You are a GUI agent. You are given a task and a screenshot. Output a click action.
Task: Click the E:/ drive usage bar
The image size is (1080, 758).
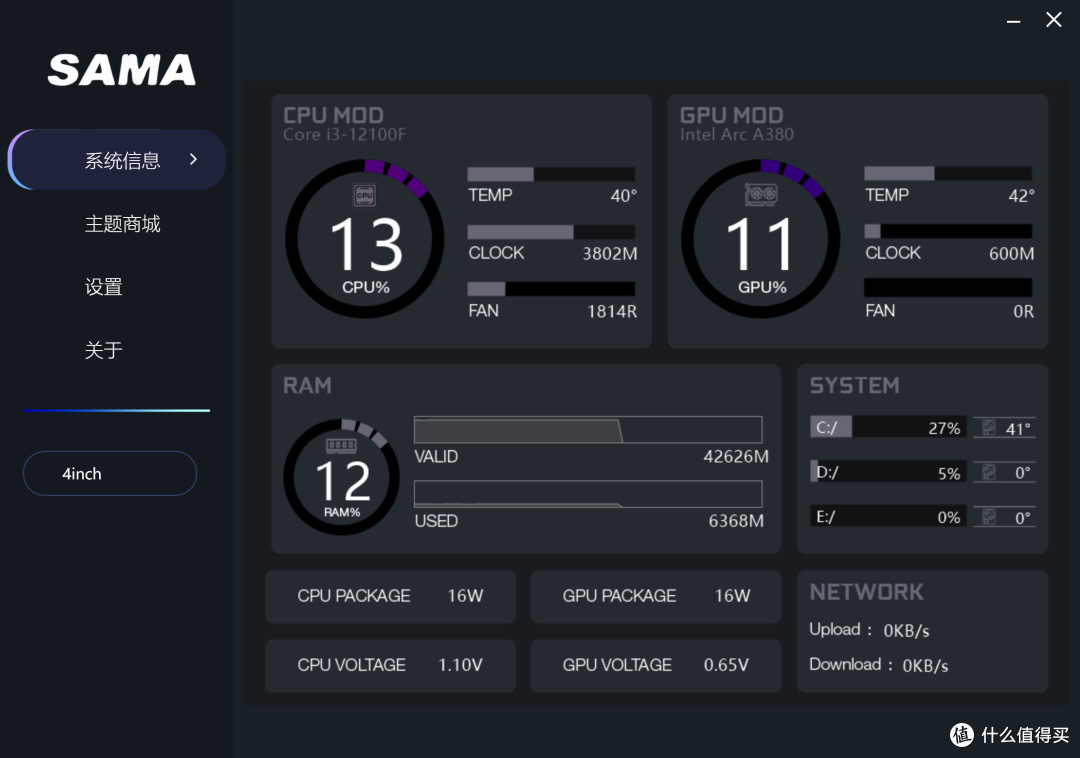click(x=889, y=516)
